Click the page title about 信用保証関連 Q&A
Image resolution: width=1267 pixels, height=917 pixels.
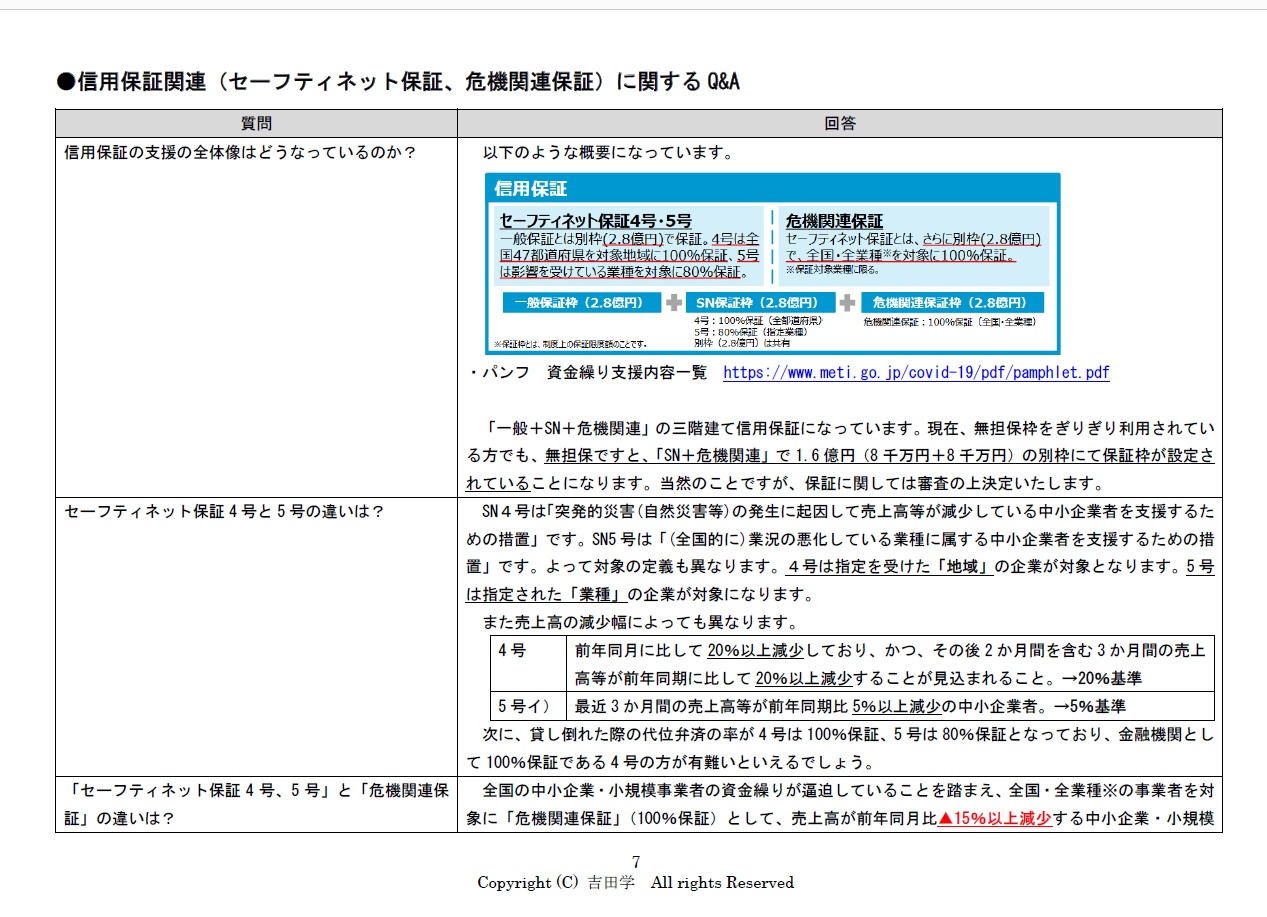tap(398, 82)
